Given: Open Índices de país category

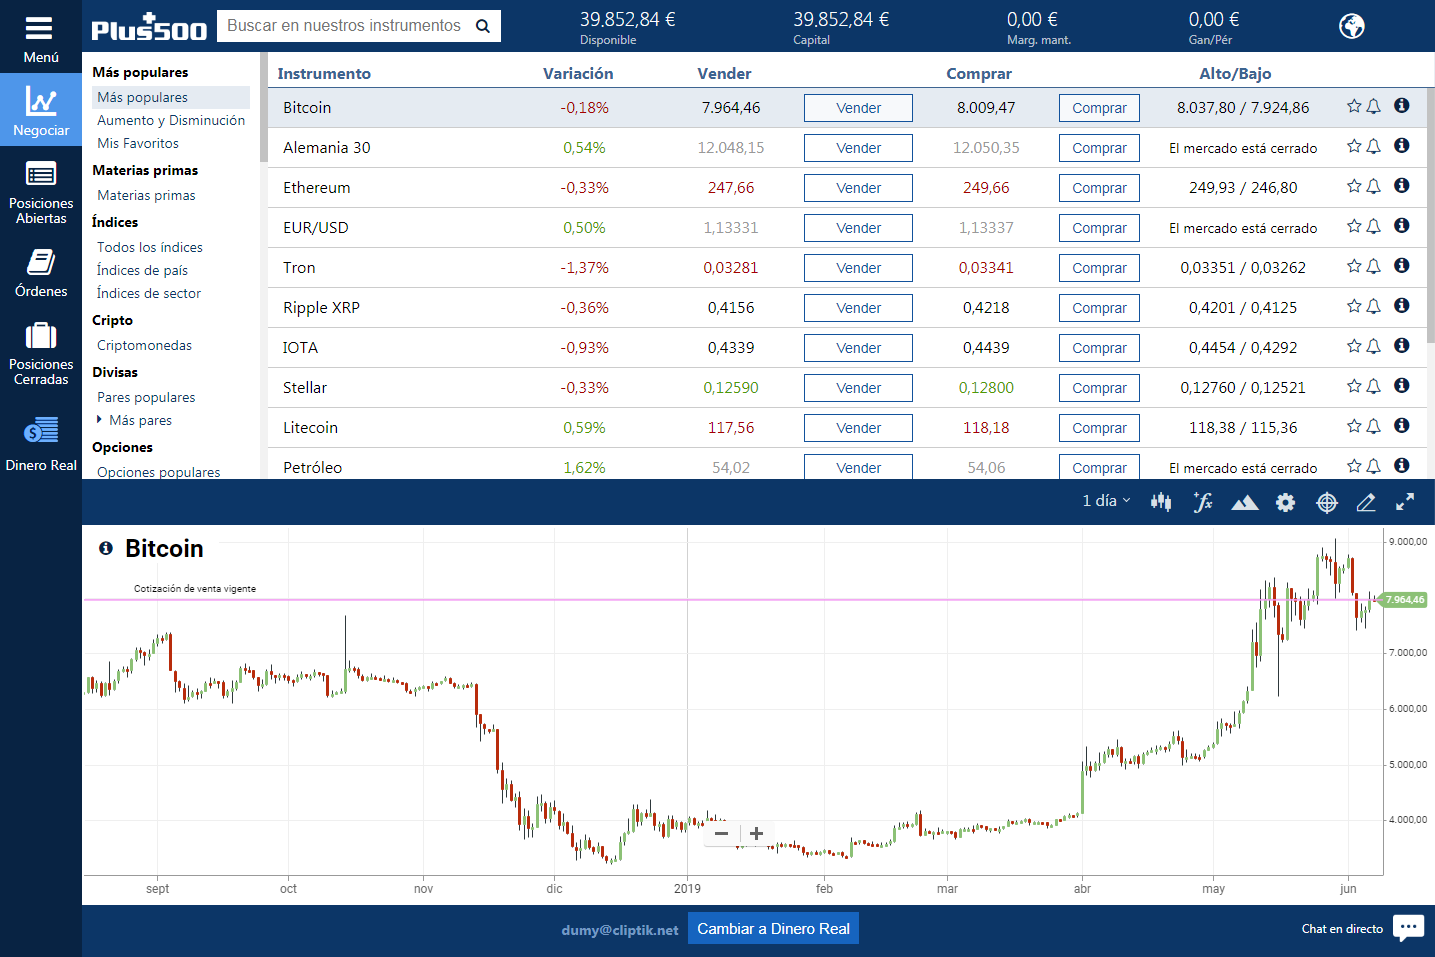Looking at the screenshot, I should pos(142,270).
